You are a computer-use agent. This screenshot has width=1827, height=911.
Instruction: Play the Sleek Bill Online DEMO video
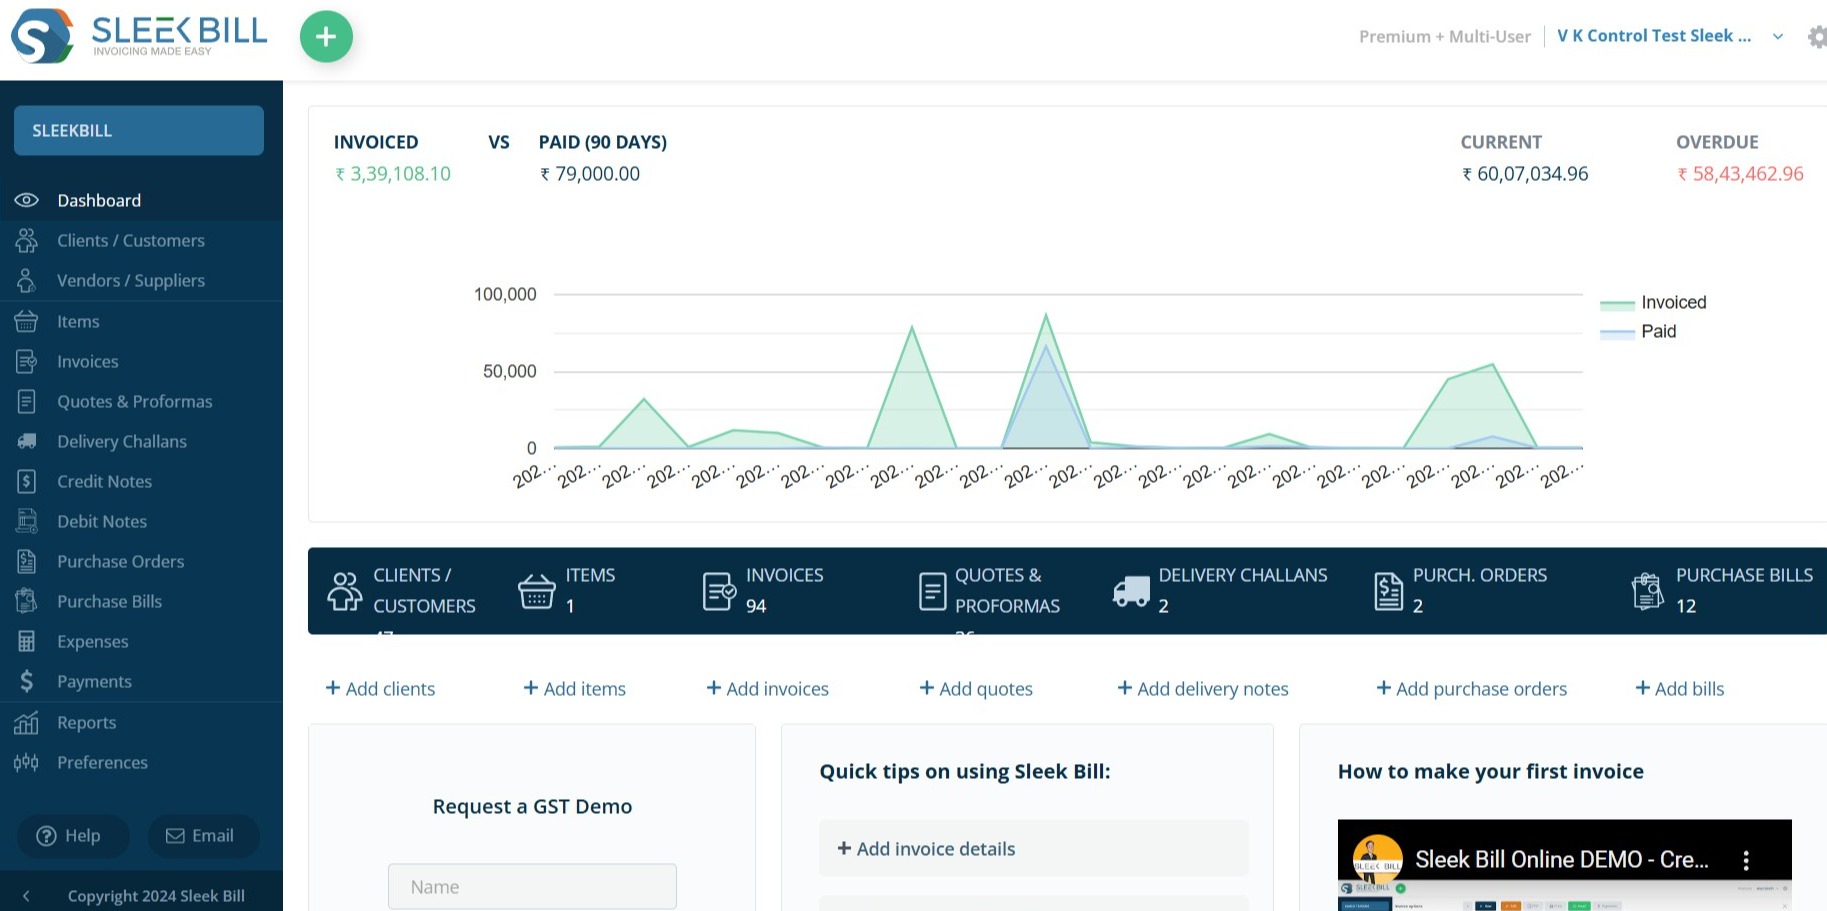(x=1564, y=880)
